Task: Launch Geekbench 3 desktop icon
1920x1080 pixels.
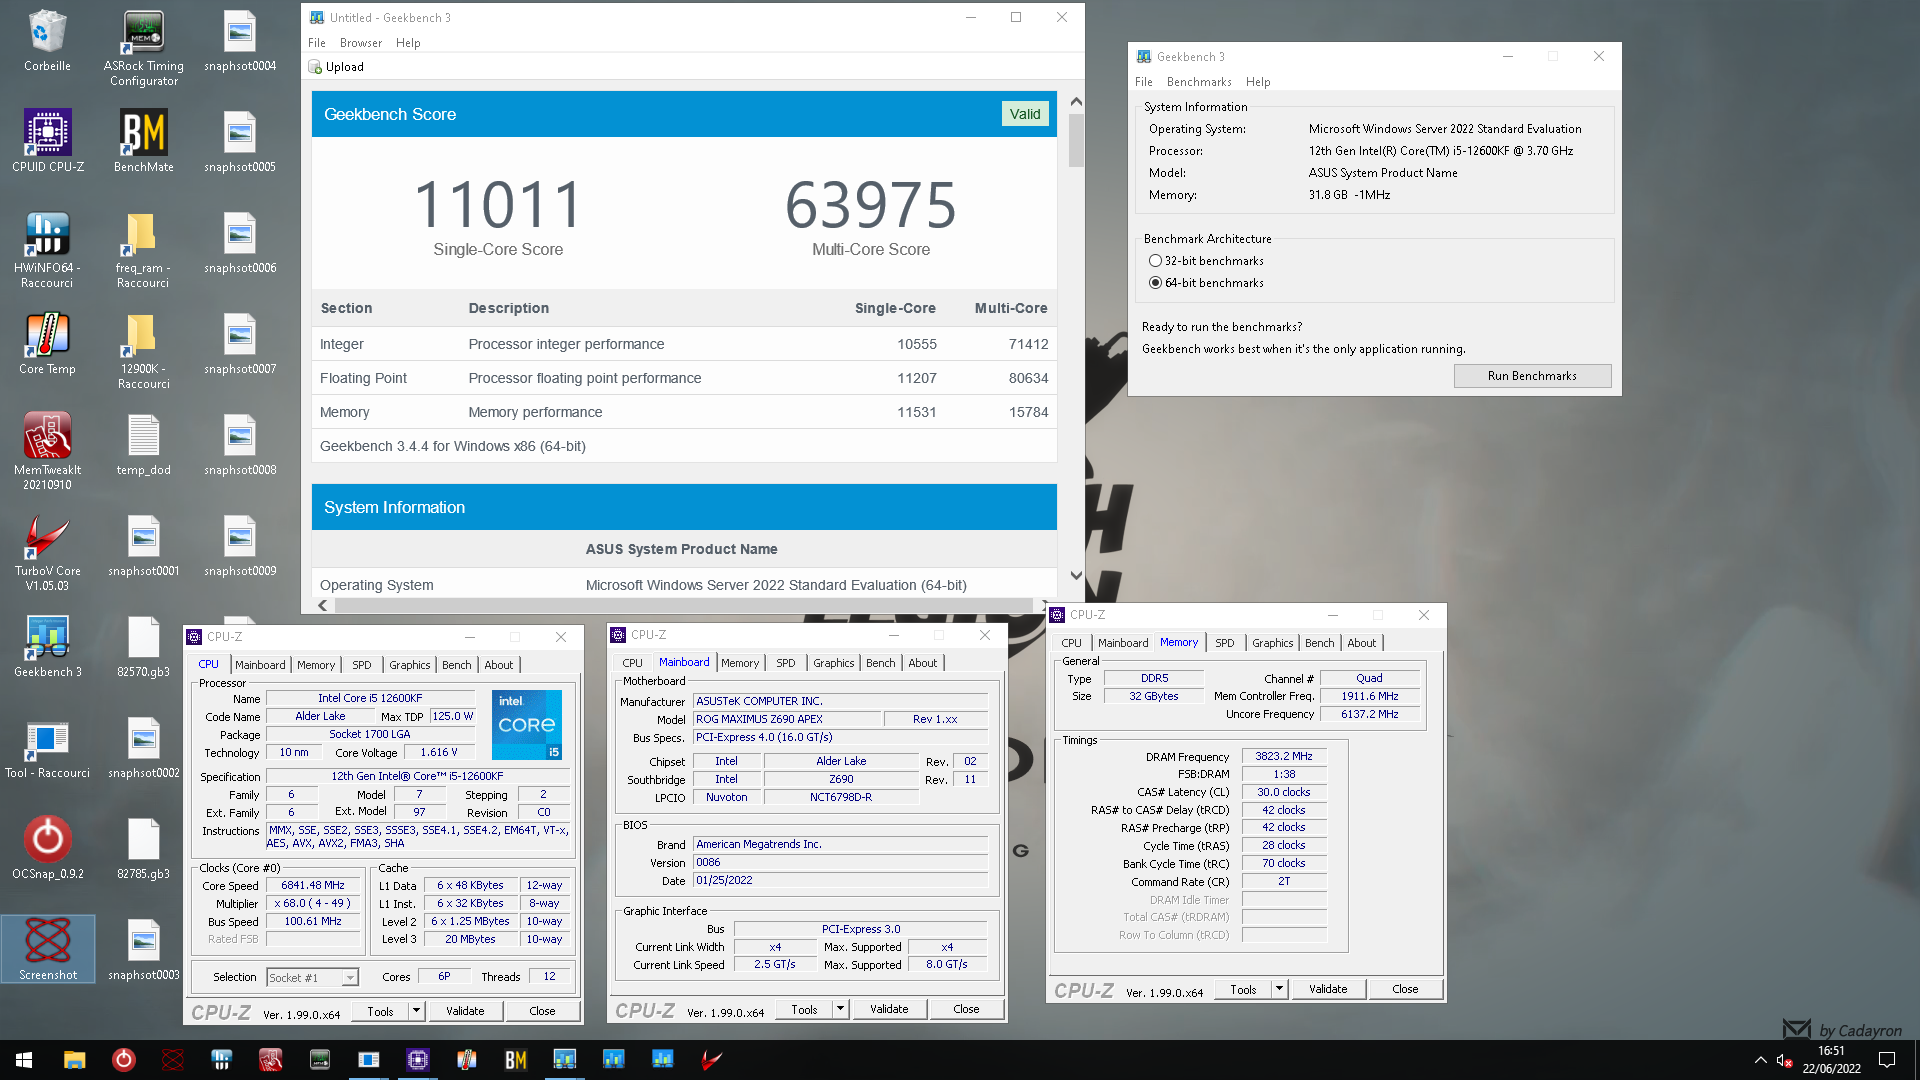Action: pyautogui.click(x=47, y=647)
